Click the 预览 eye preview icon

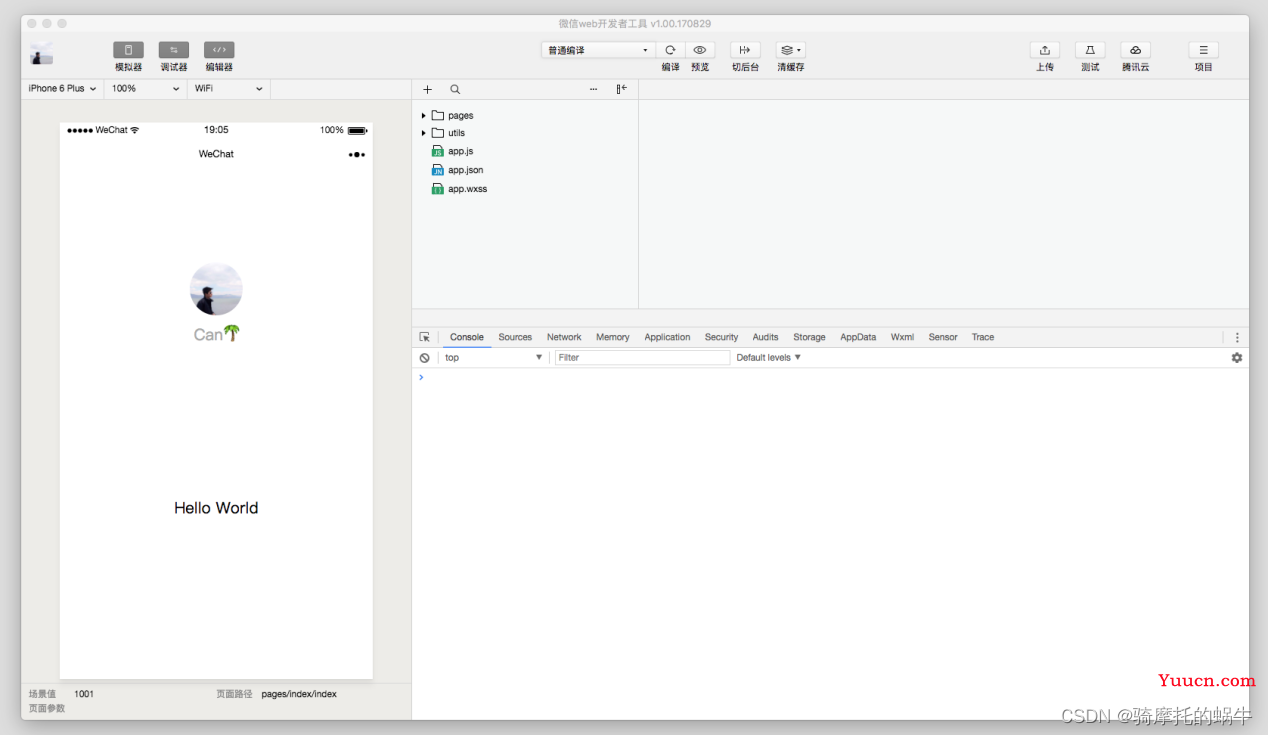(700, 50)
